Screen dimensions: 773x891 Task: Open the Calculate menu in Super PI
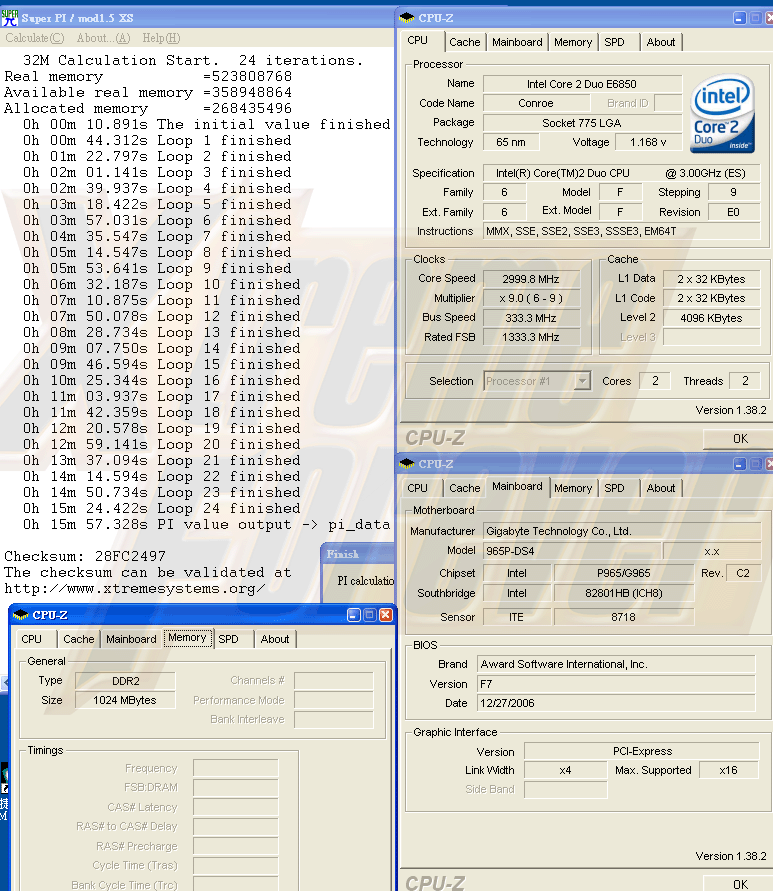(34, 38)
